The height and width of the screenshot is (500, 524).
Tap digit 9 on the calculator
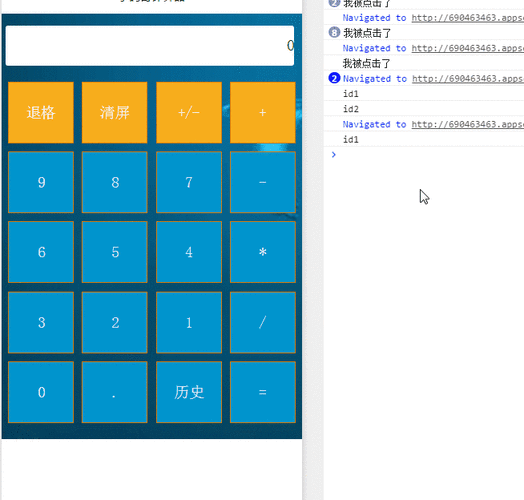(41, 182)
